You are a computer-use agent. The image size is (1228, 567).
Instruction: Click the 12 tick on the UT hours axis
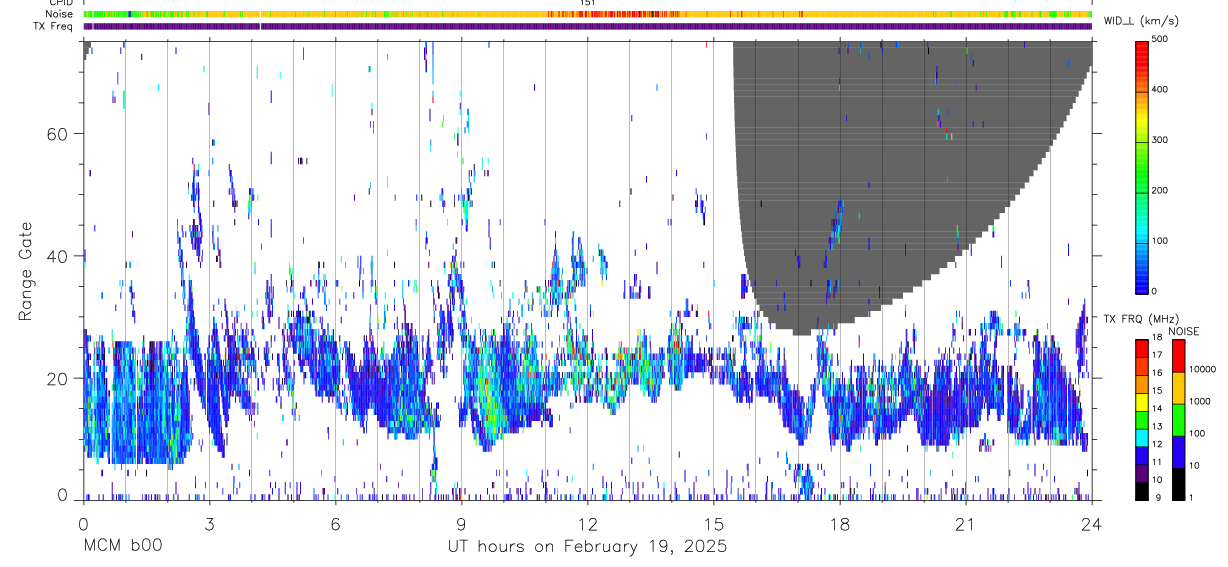[588, 523]
